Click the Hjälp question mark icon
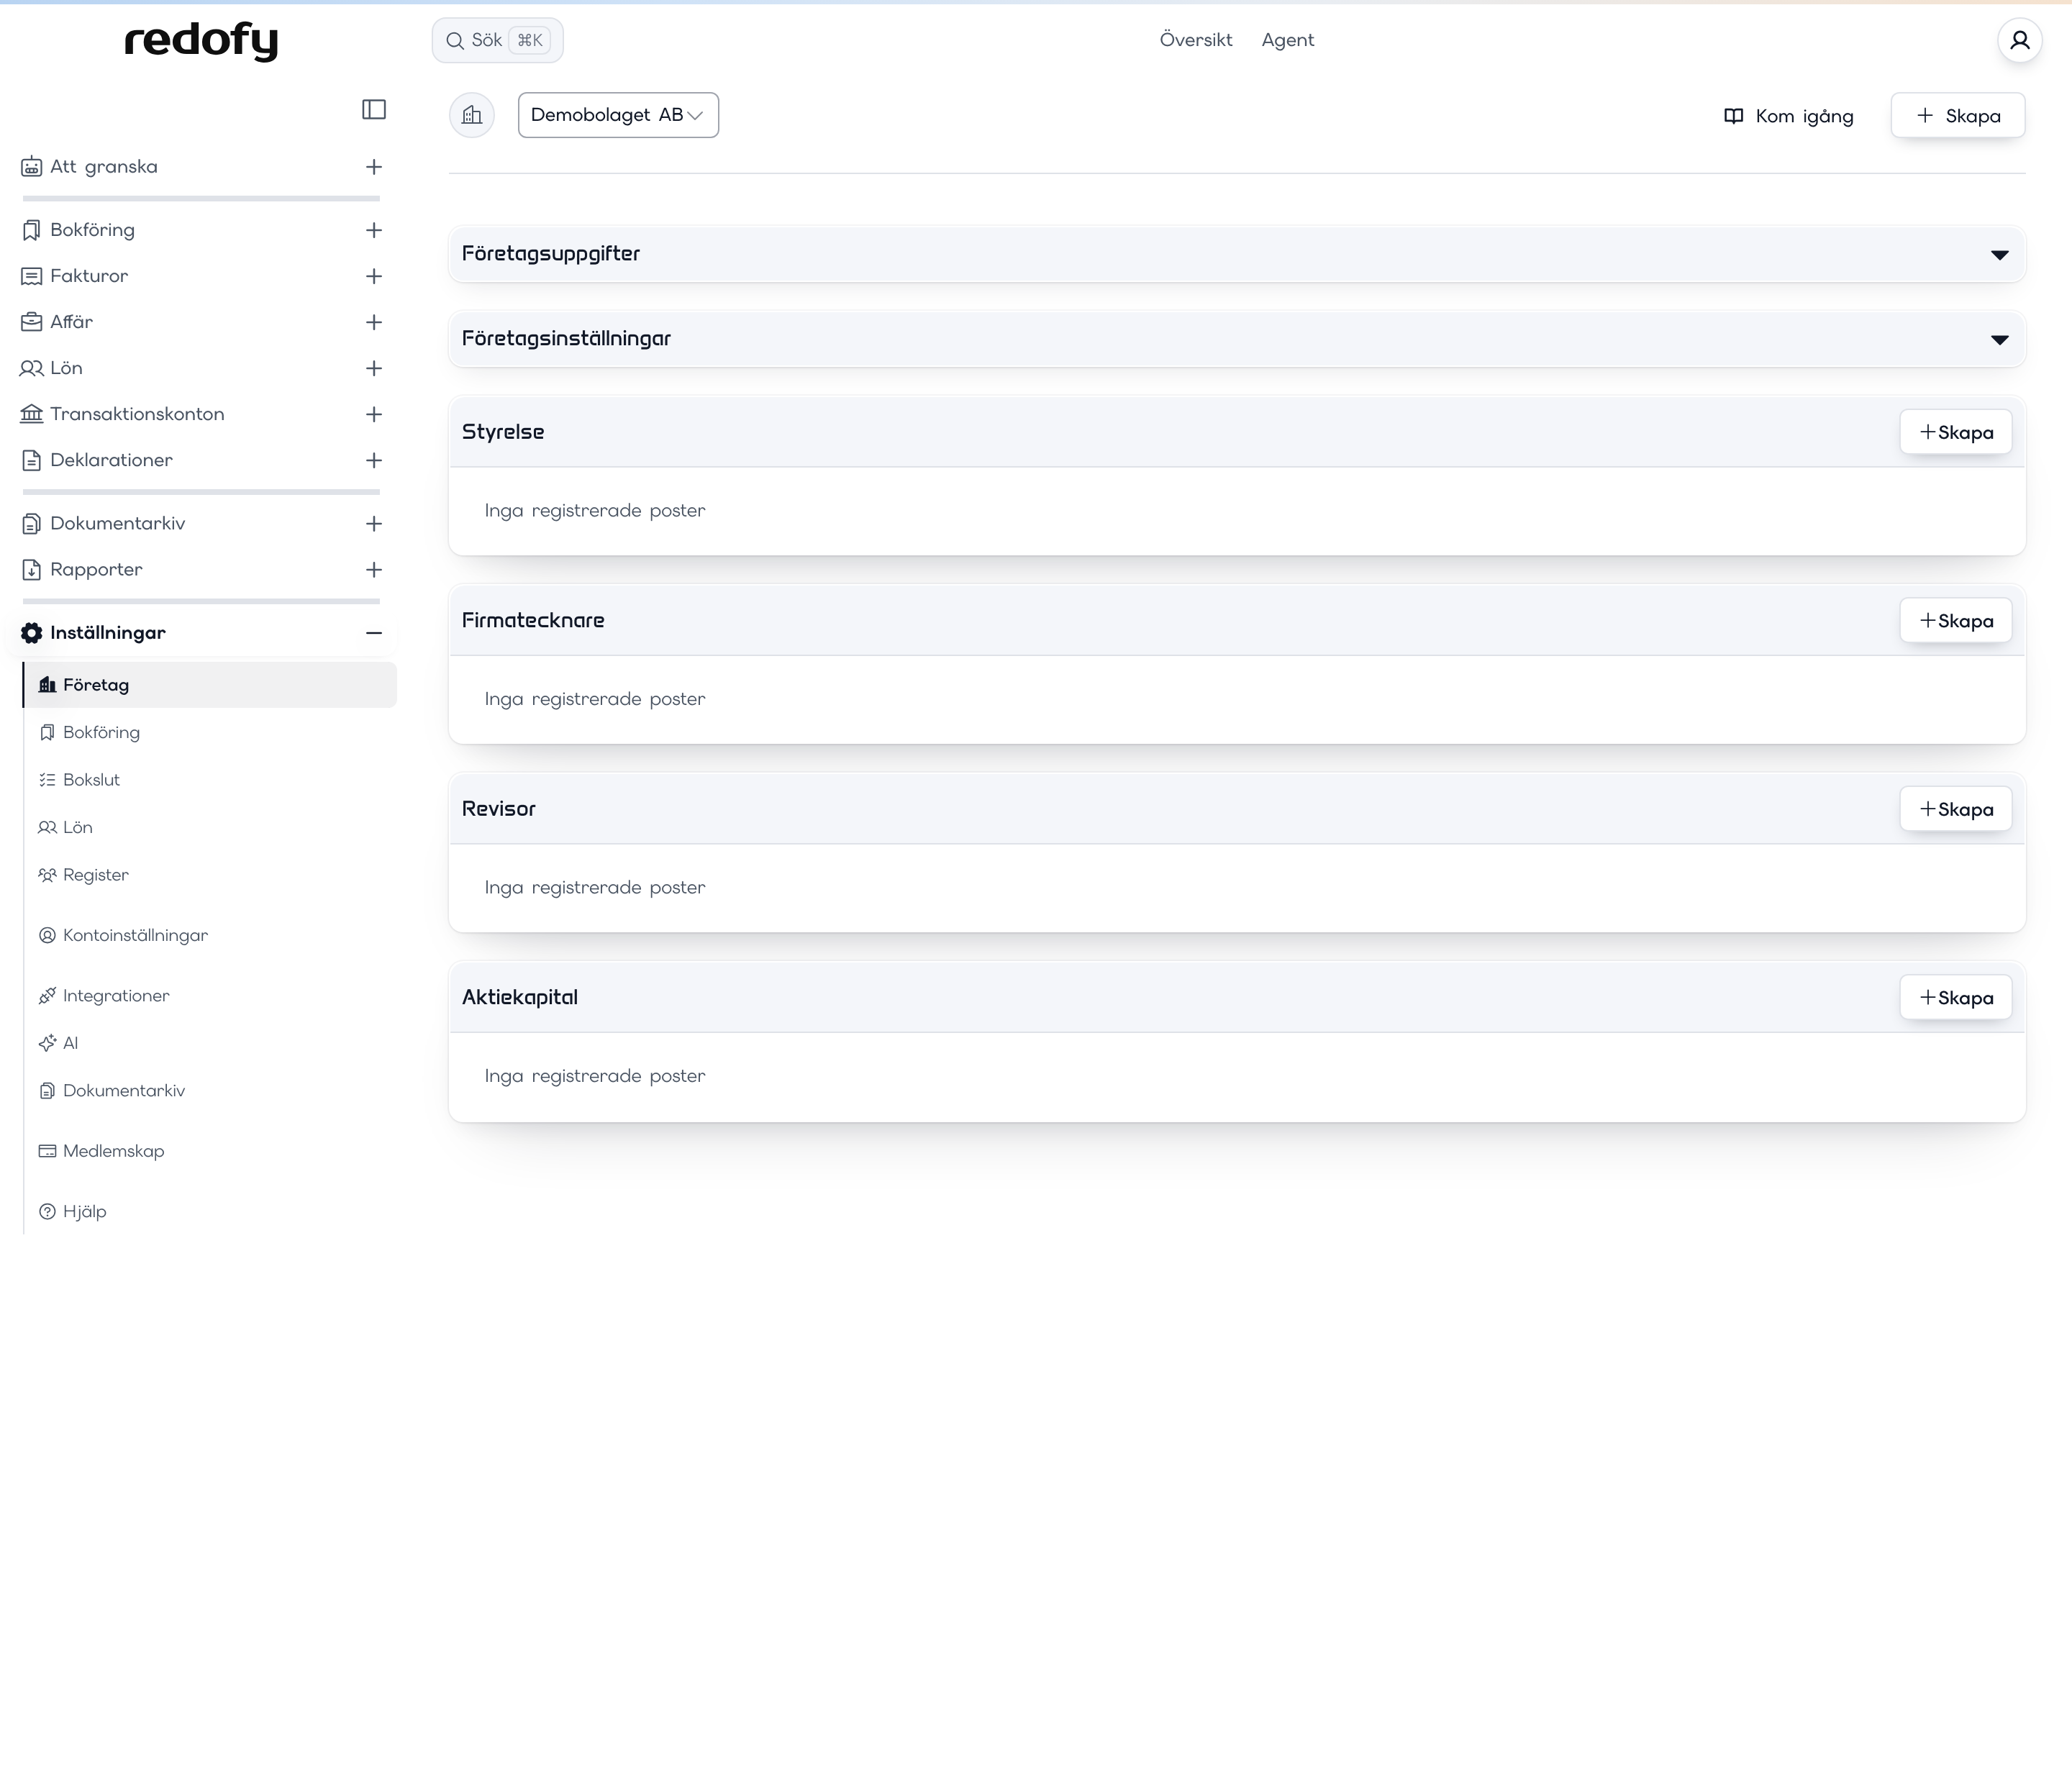Screen dimensions: 2072x1784 coord(47,1211)
